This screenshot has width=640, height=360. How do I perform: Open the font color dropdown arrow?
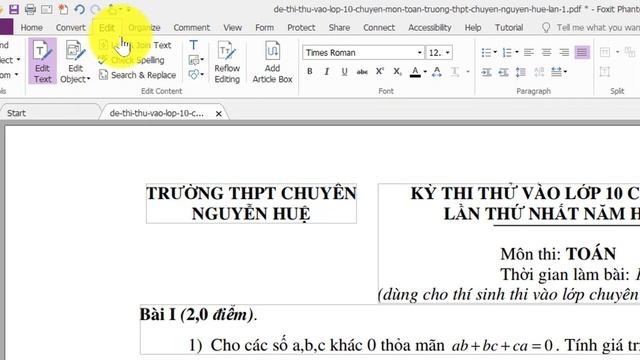[x=425, y=72]
